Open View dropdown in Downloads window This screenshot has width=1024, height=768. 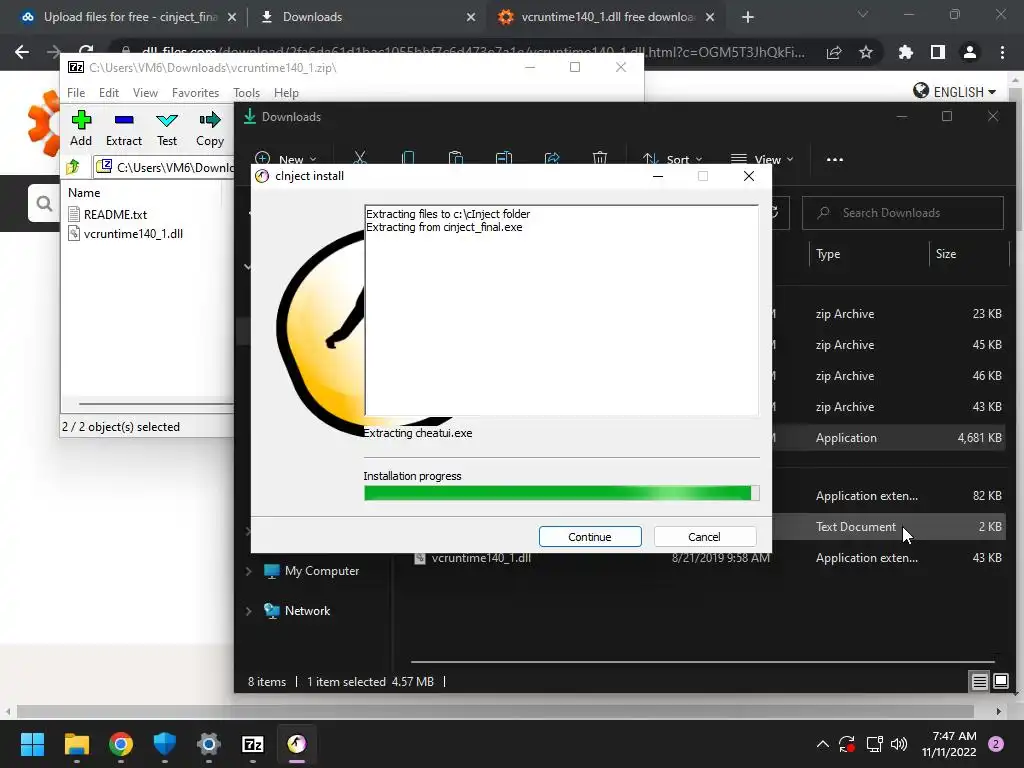coord(761,159)
